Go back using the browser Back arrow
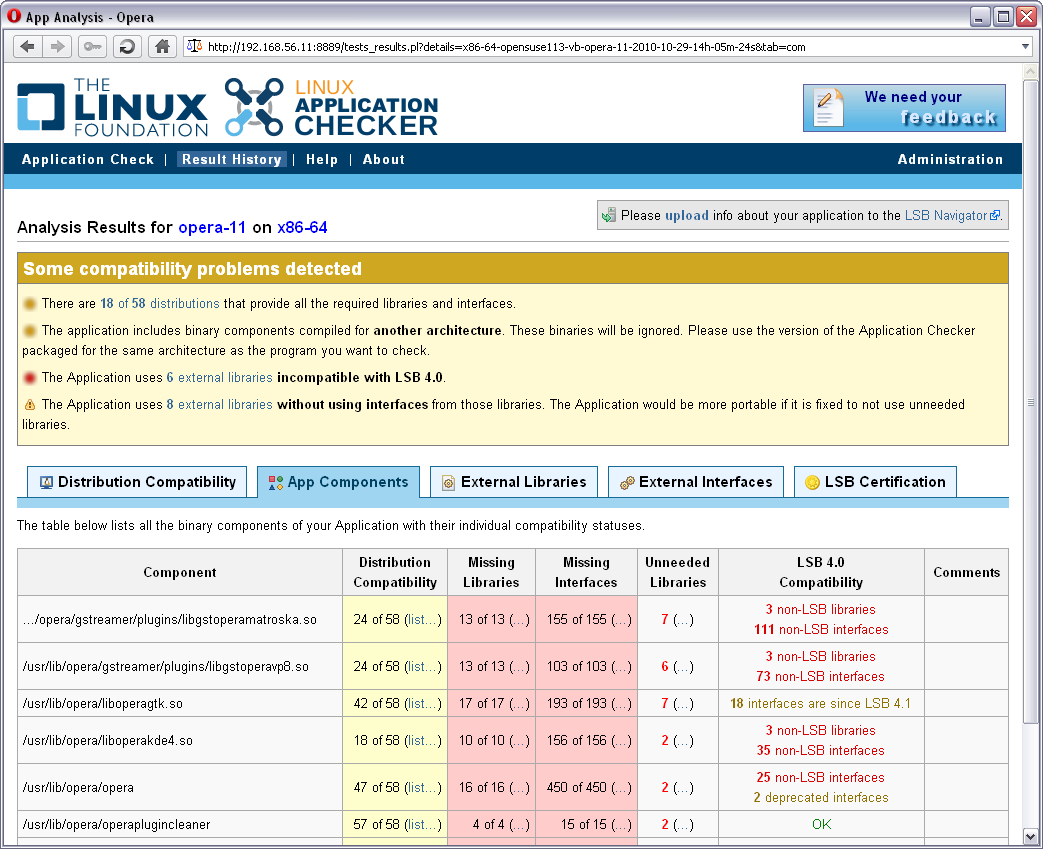The height and width of the screenshot is (849, 1043). pos(27,47)
